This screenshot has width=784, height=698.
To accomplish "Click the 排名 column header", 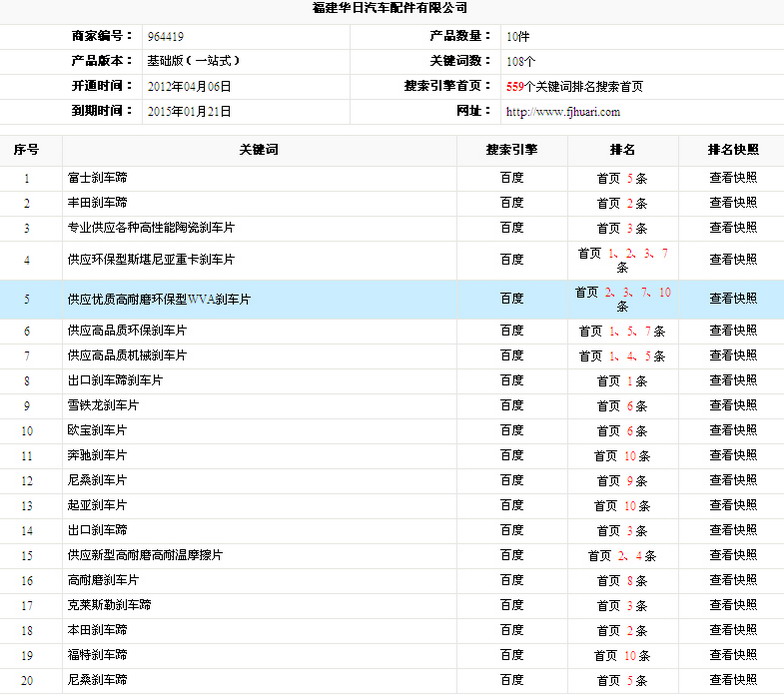I will 622,150.
